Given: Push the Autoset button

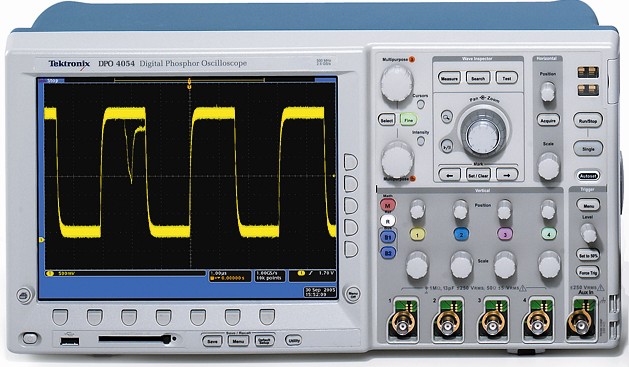Looking at the screenshot, I should click(588, 176).
